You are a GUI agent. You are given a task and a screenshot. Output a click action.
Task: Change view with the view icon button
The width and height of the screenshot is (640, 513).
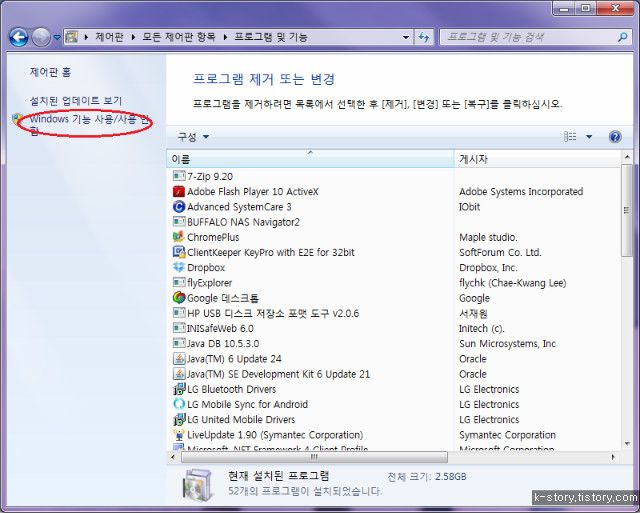click(570, 137)
